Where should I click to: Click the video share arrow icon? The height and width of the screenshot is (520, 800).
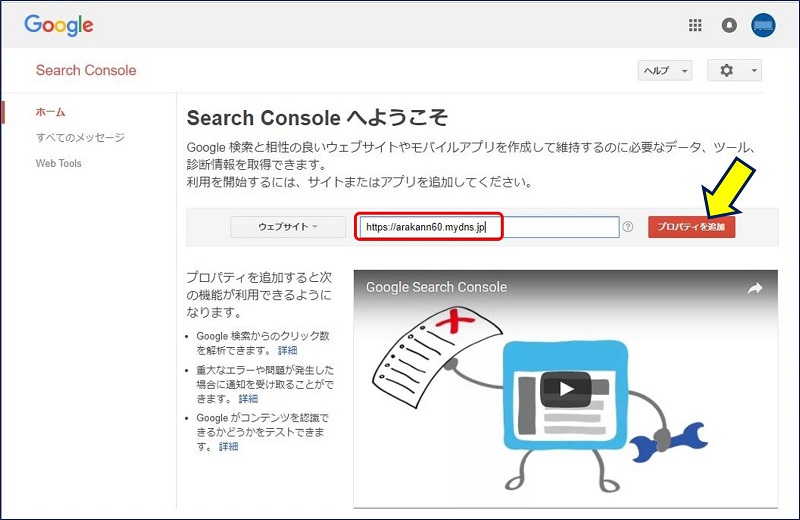[755, 288]
